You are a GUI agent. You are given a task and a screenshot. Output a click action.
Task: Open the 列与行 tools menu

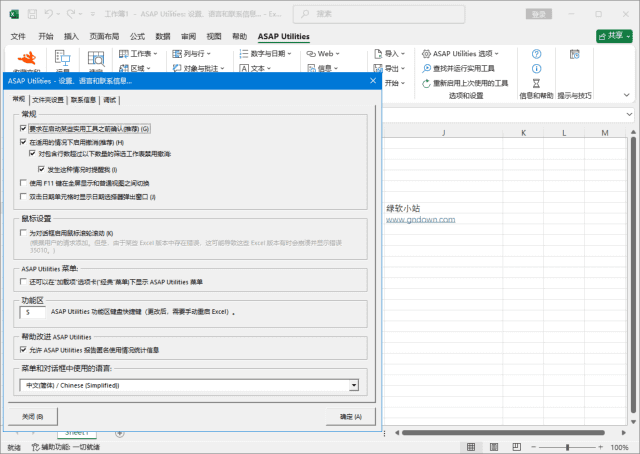point(191,53)
